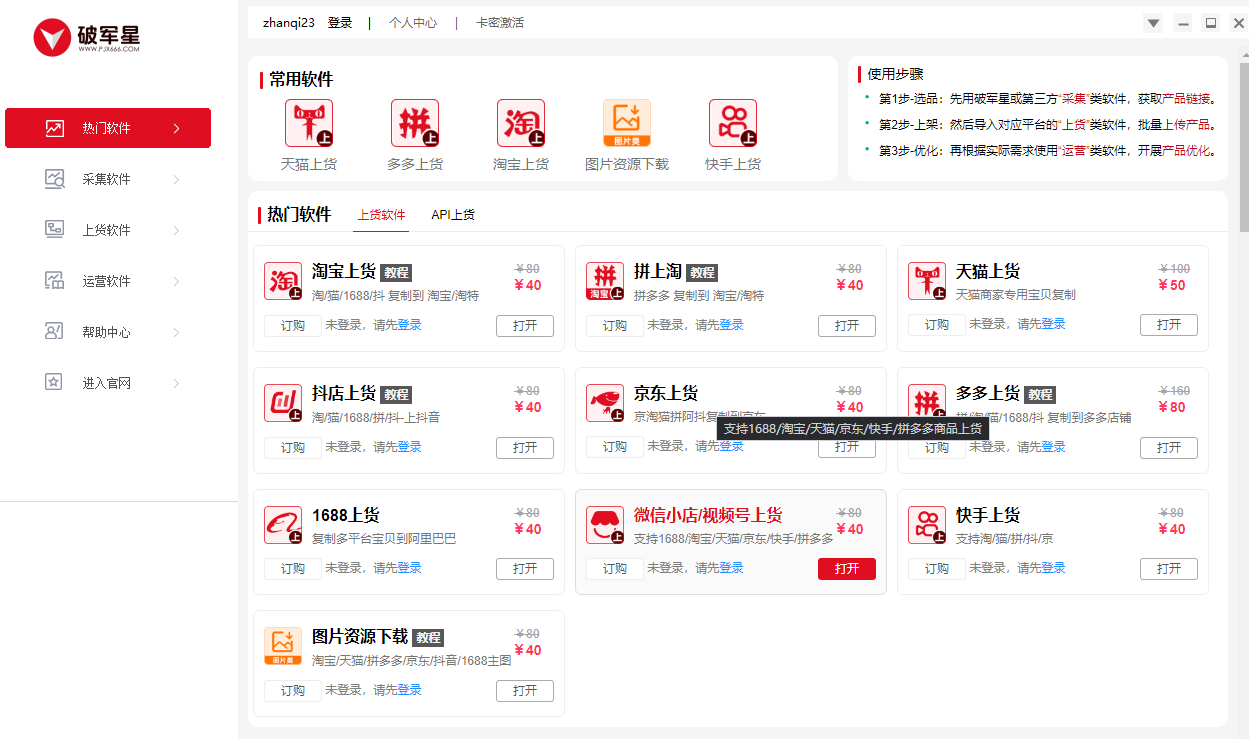Viewport: 1249px width, 739px height.
Task: Open the title bar dropdown triangle menu
Action: [x=1153, y=23]
